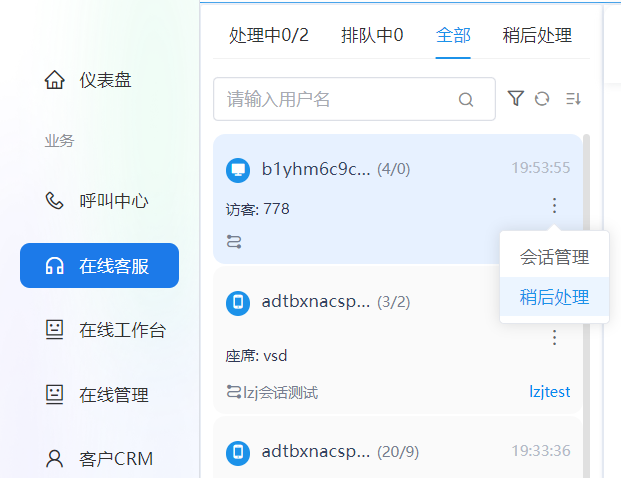Open 在线客服 in sidebar
The height and width of the screenshot is (478, 621).
(x=99, y=265)
